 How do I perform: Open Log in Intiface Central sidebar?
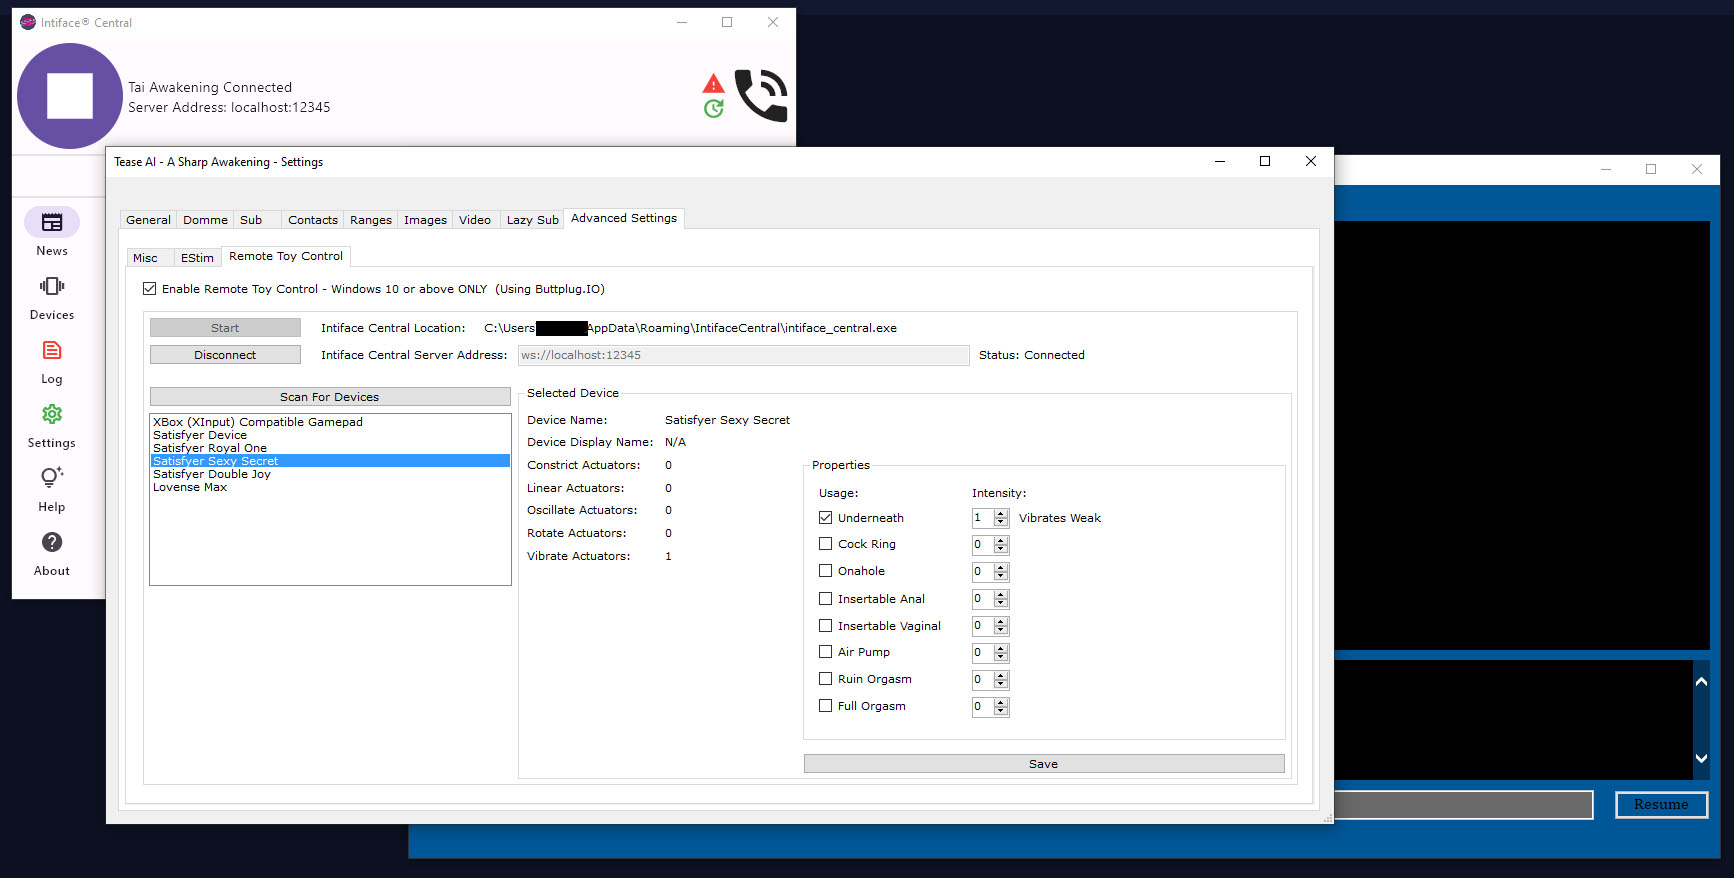click(52, 362)
